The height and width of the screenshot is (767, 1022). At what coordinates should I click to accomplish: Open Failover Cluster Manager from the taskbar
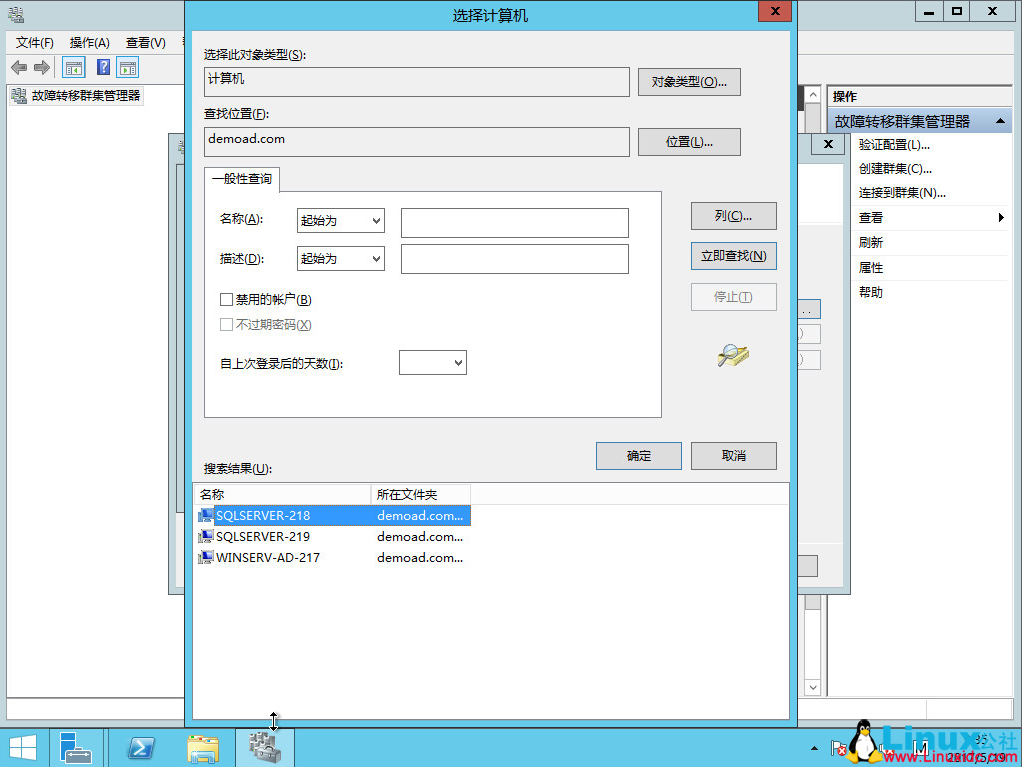[x=265, y=746]
